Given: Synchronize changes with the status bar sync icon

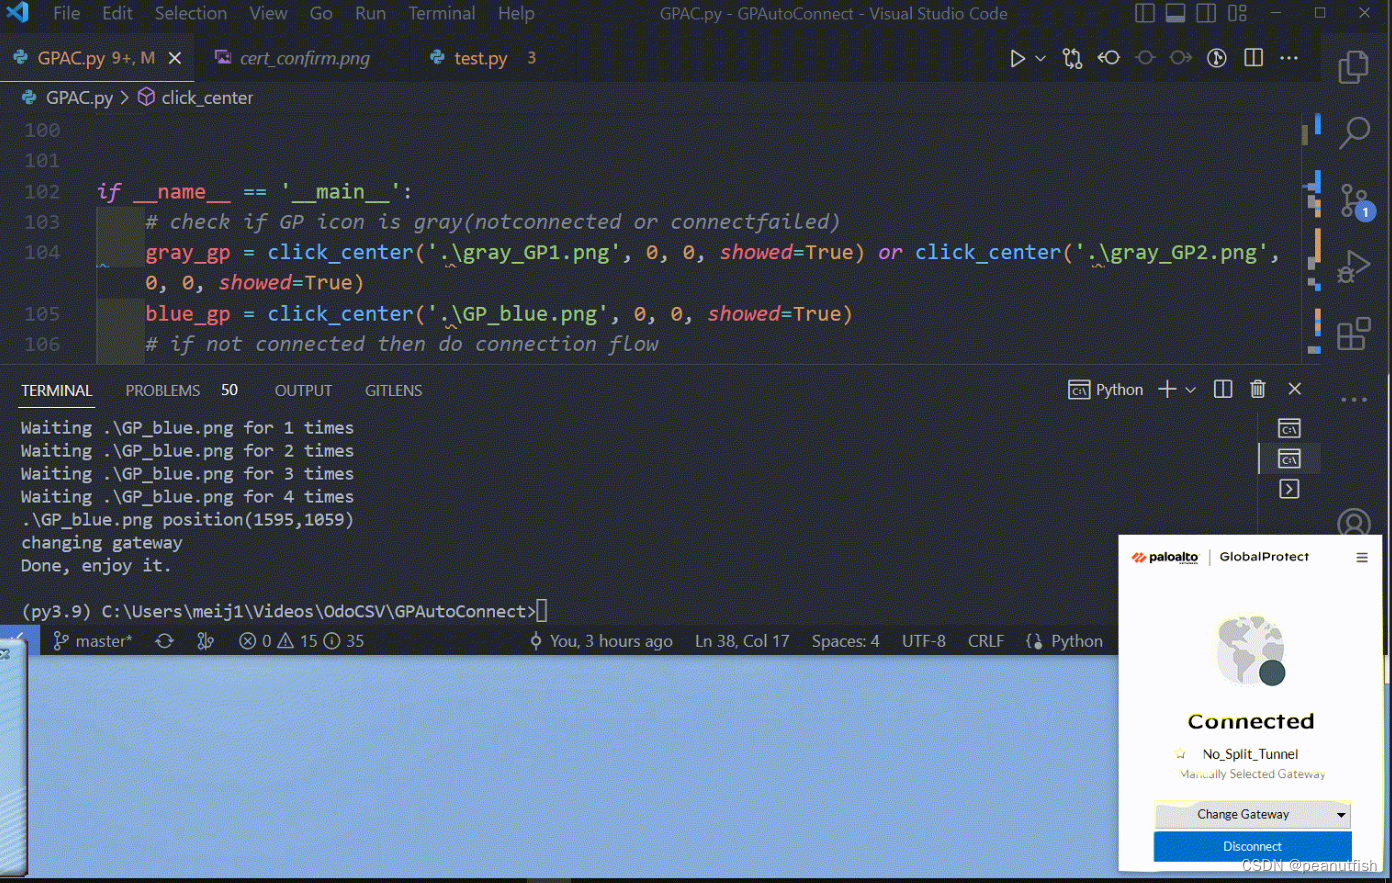Looking at the screenshot, I should (165, 641).
